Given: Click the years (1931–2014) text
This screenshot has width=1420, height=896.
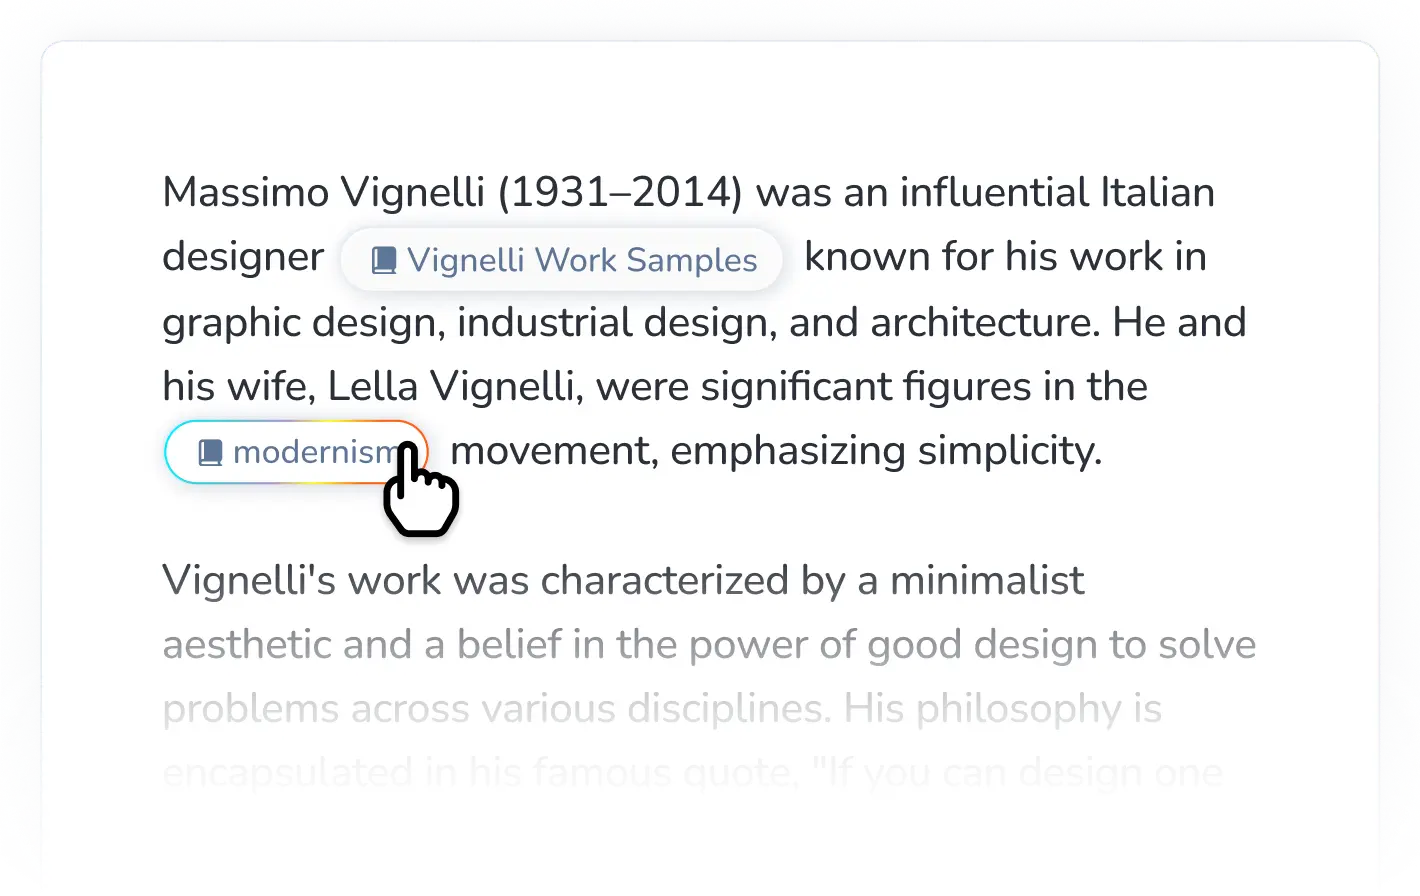Looking at the screenshot, I should [620, 193].
